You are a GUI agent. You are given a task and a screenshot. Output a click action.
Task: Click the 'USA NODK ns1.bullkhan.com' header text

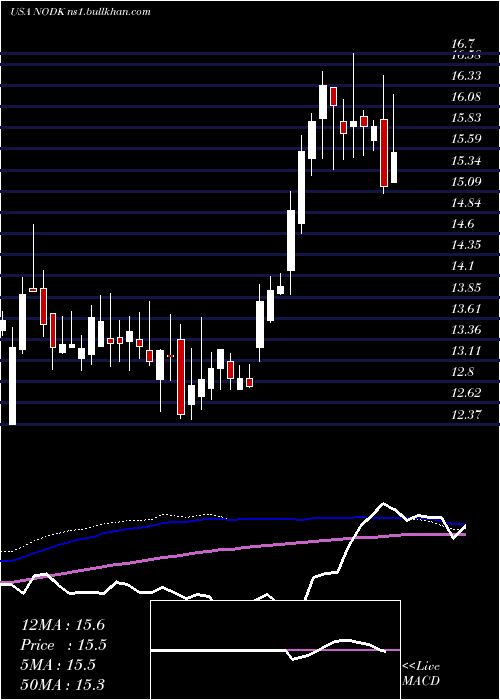pyautogui.click(x=80, y=12)
